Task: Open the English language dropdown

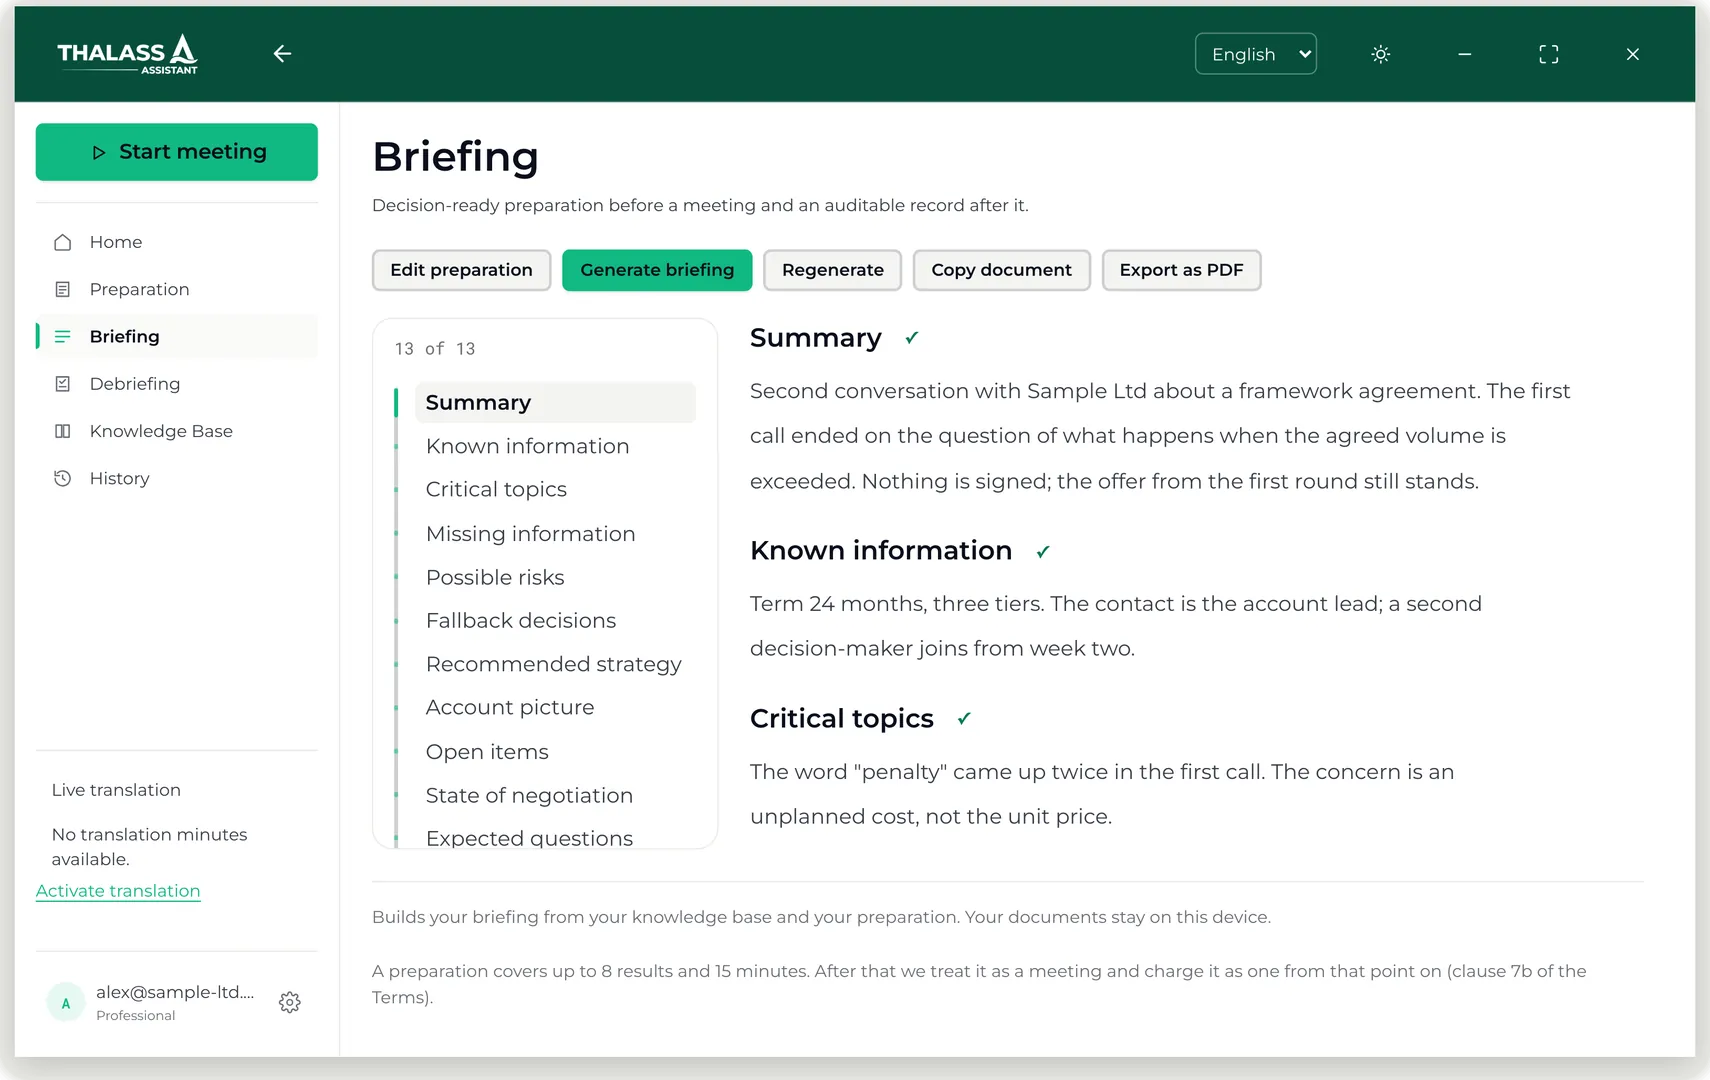Action: (x=1255, y=54)
